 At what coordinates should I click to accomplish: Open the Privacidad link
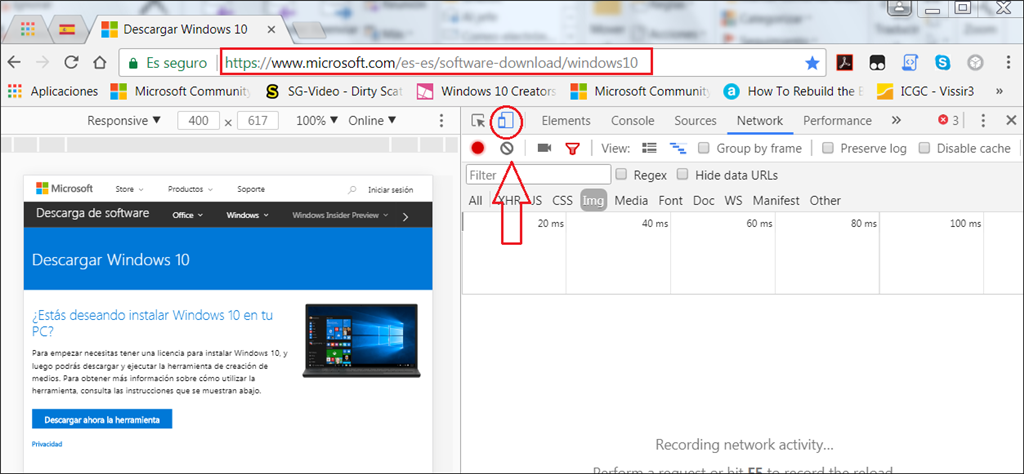(x=46, y=444)
